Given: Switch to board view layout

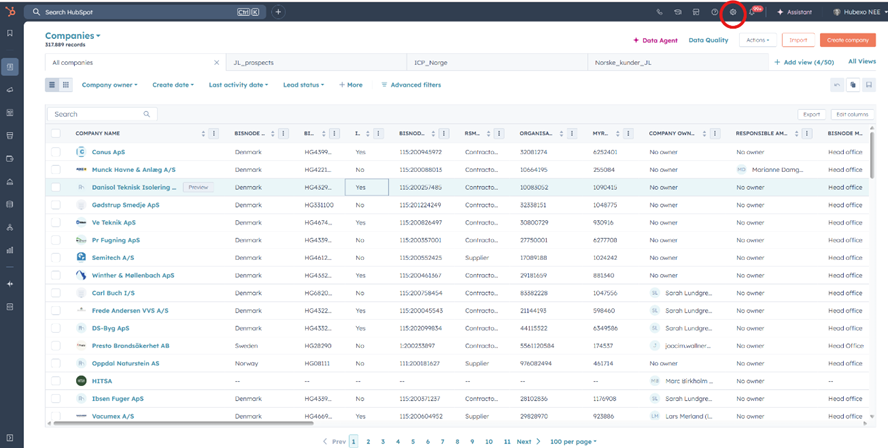Looking at the screenshot, I should click(x=67, y=85).
